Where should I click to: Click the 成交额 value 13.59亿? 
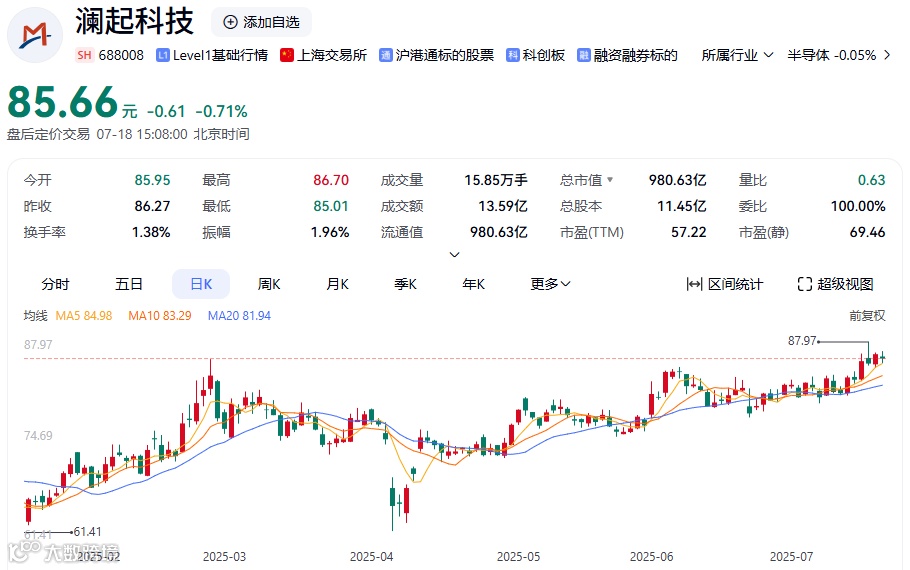pyautogui.click(x=503, y=206)
